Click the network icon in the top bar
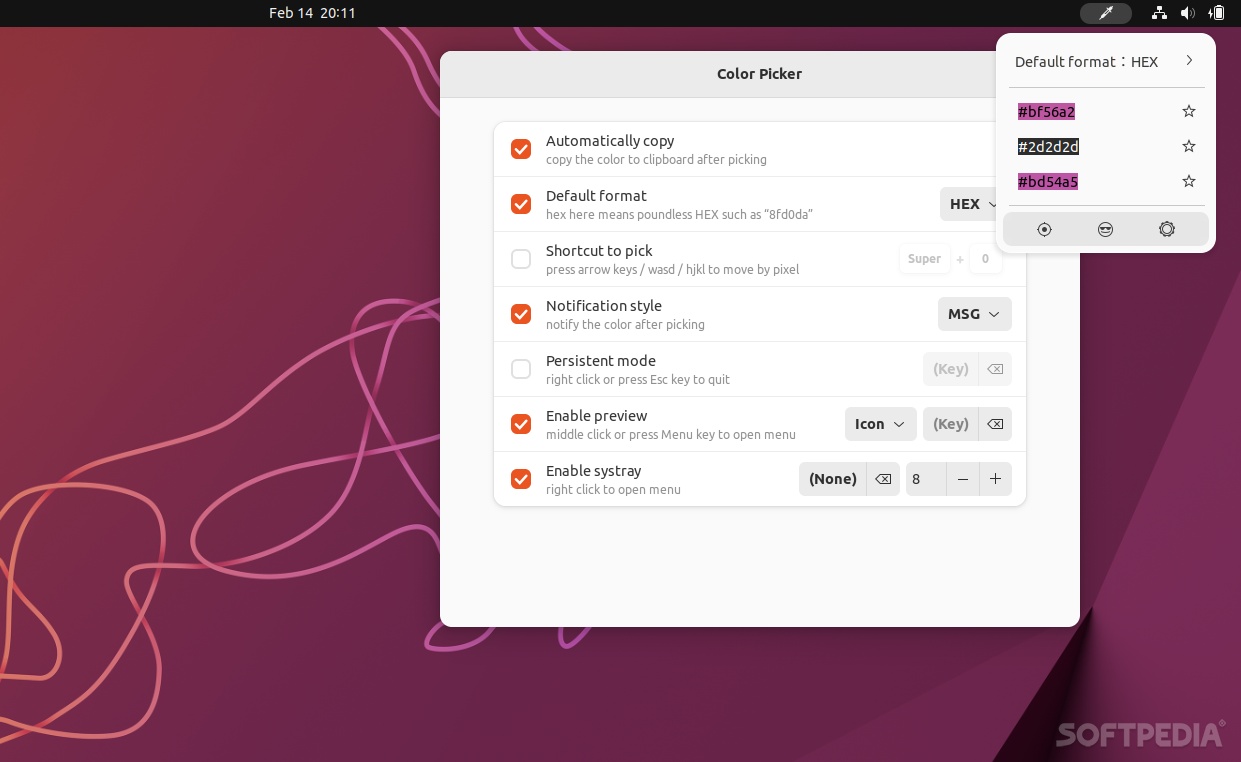The width and height of the screenshot is (1241, 762). click(x=1159, y=13)
